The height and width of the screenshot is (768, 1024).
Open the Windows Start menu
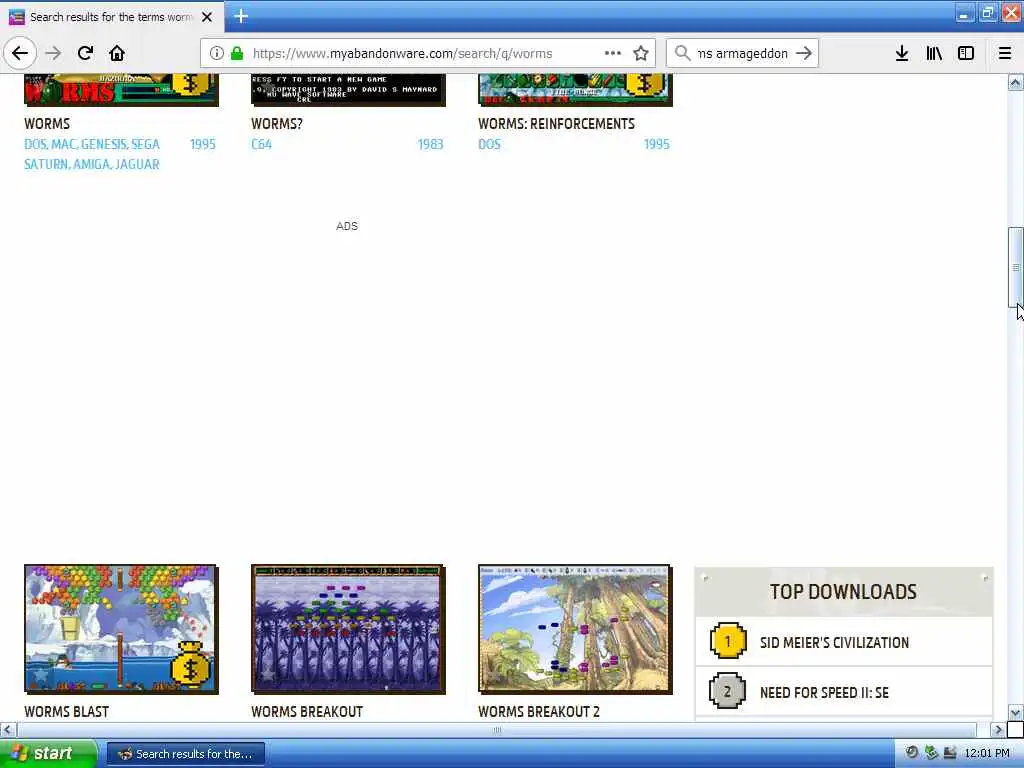[x=46, y=754]
